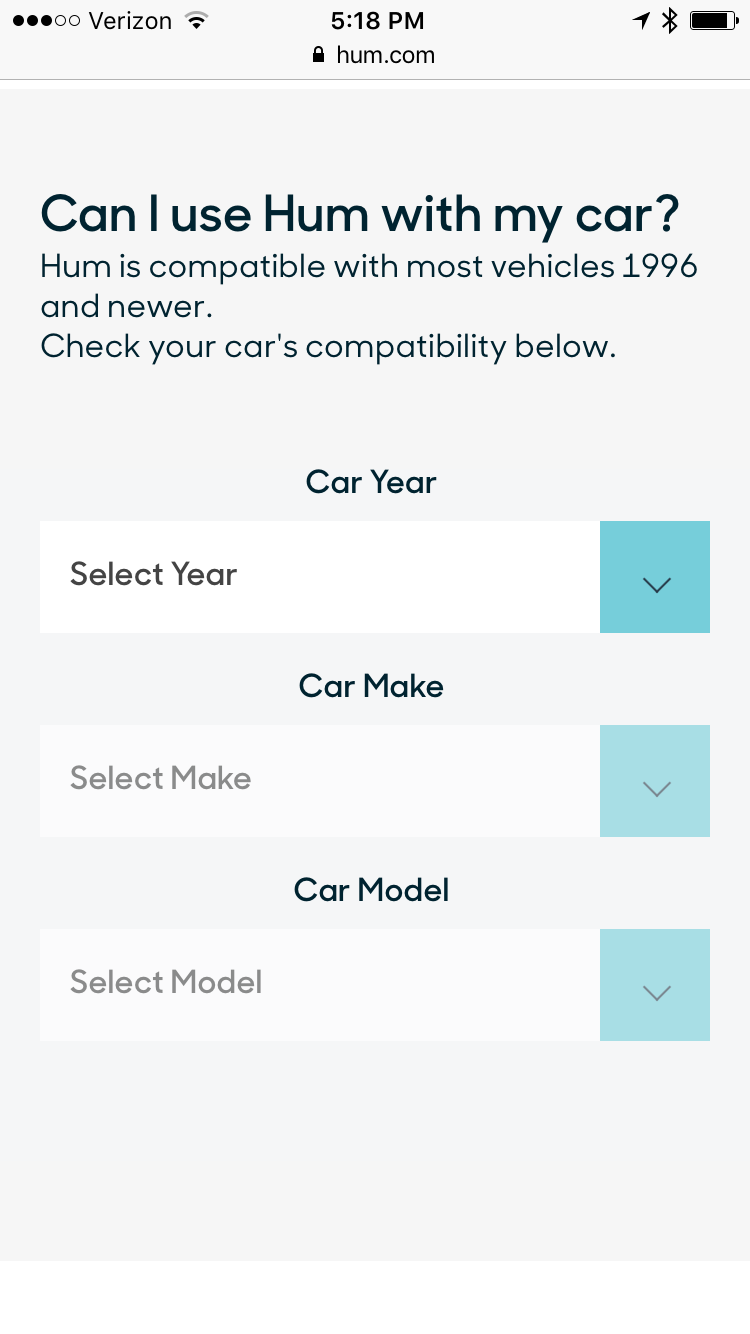The image size is (750, 1334).
Task: Tap the 5:18 PM clock
Action: 377,21
